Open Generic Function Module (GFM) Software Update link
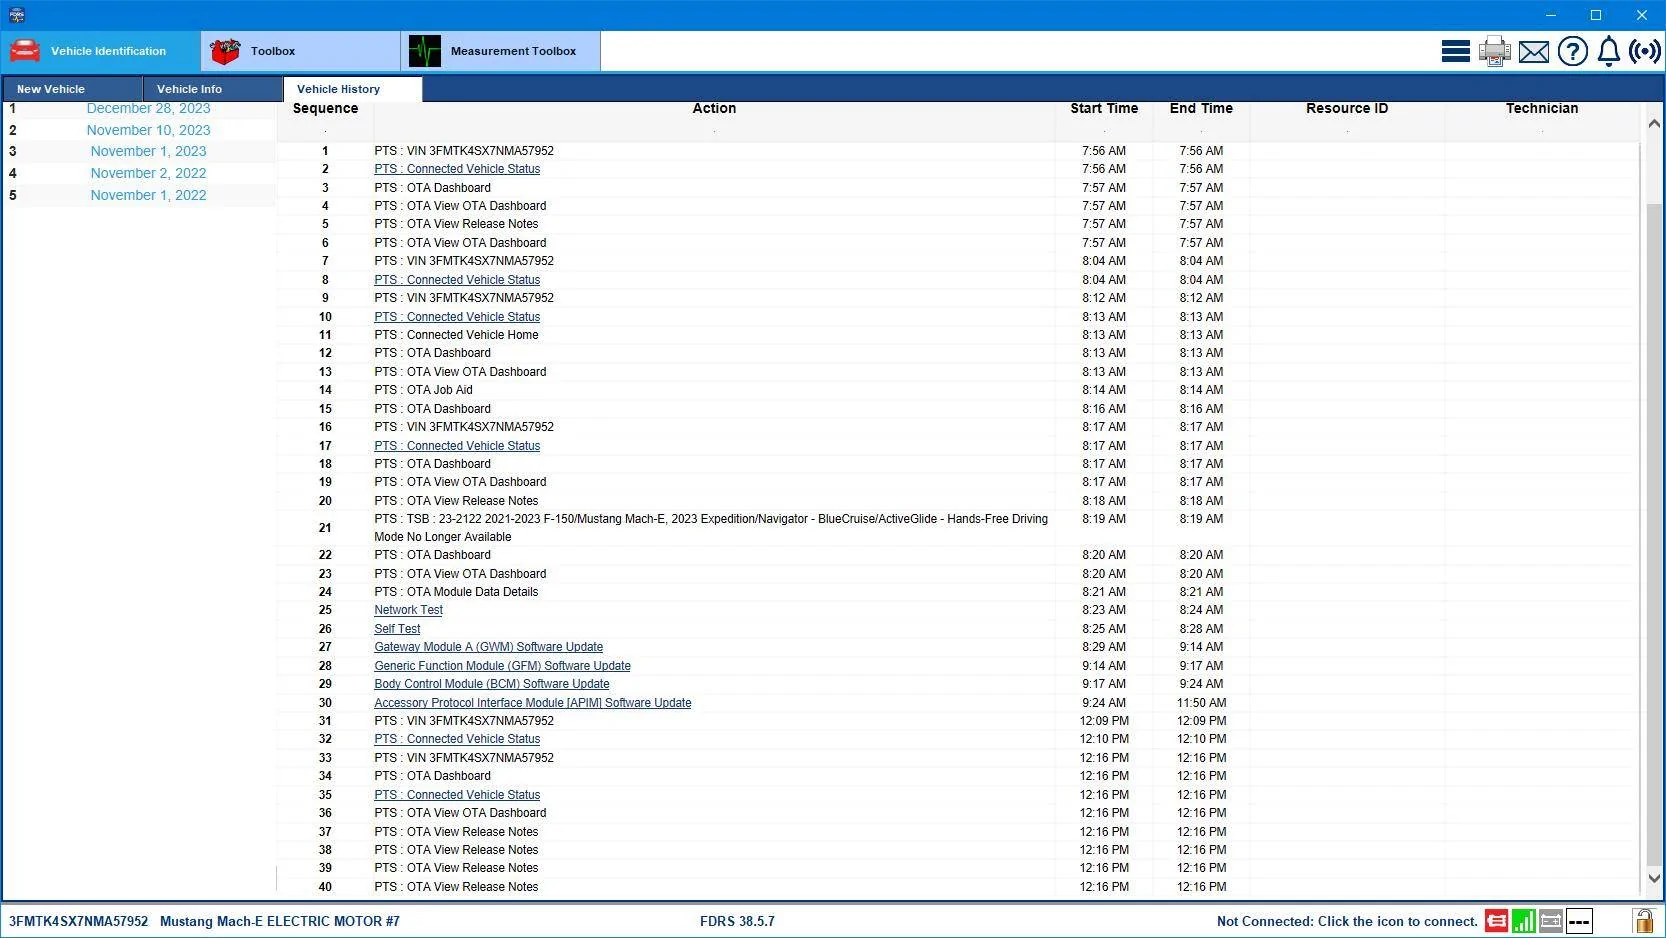 (502, 666)
